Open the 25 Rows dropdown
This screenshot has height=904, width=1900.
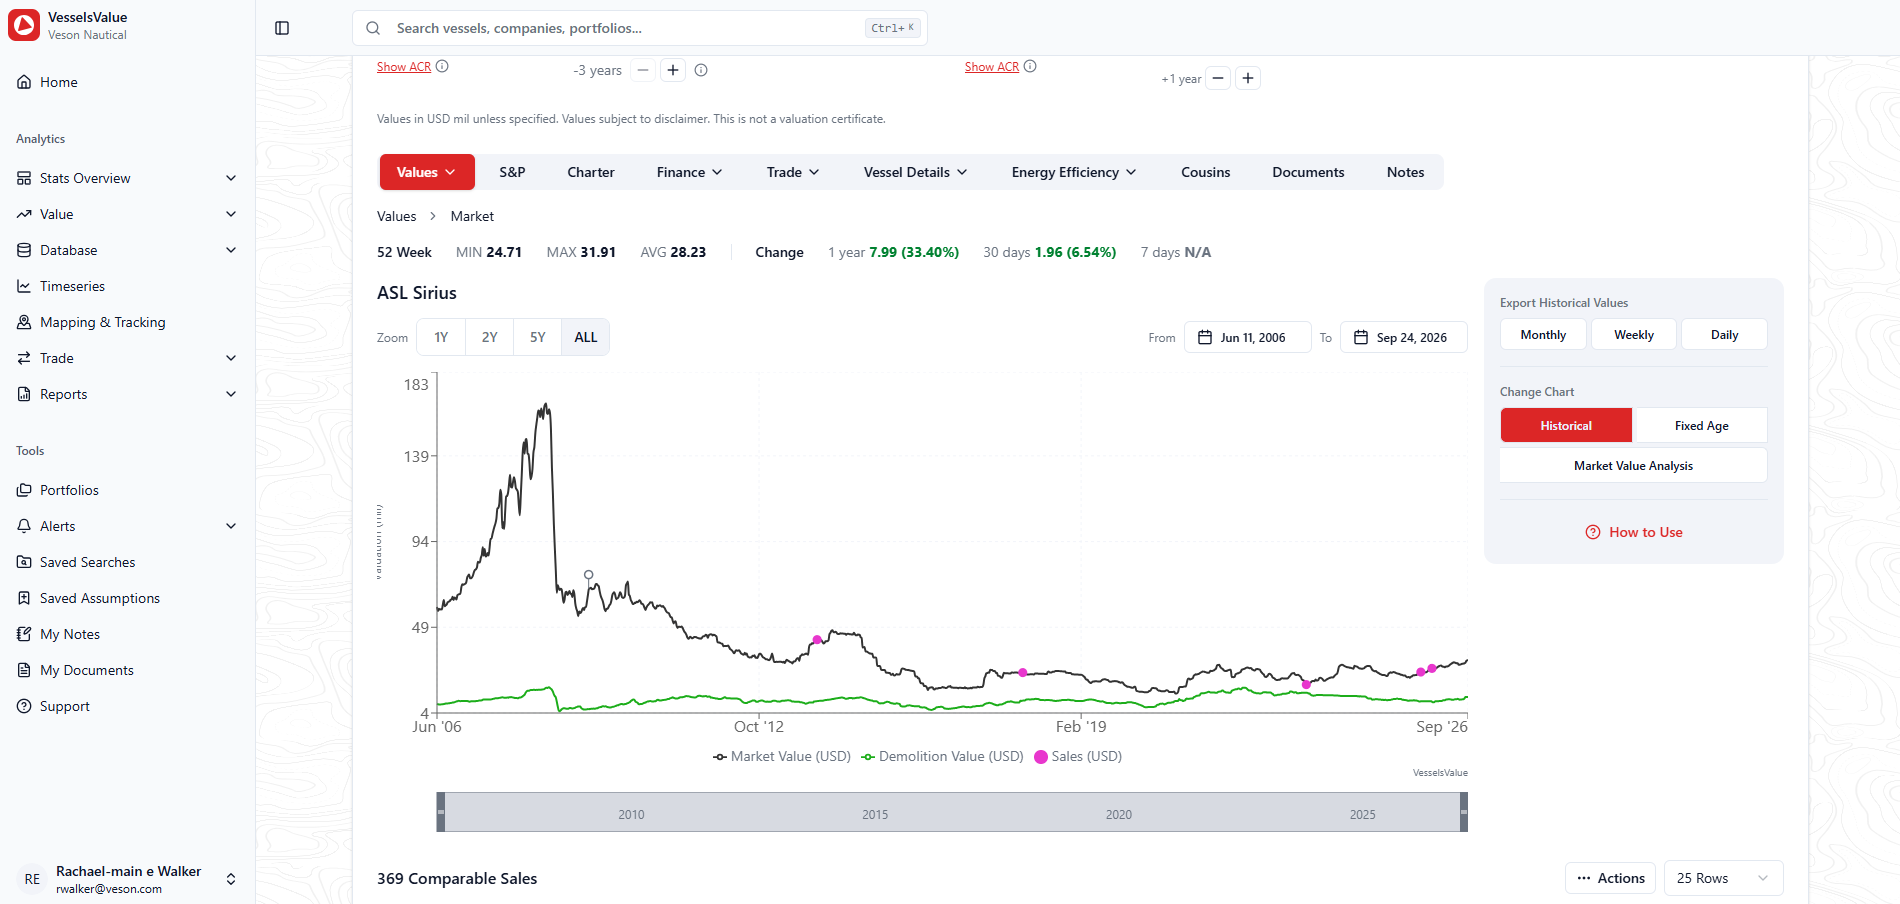(x=1723, y=878)
